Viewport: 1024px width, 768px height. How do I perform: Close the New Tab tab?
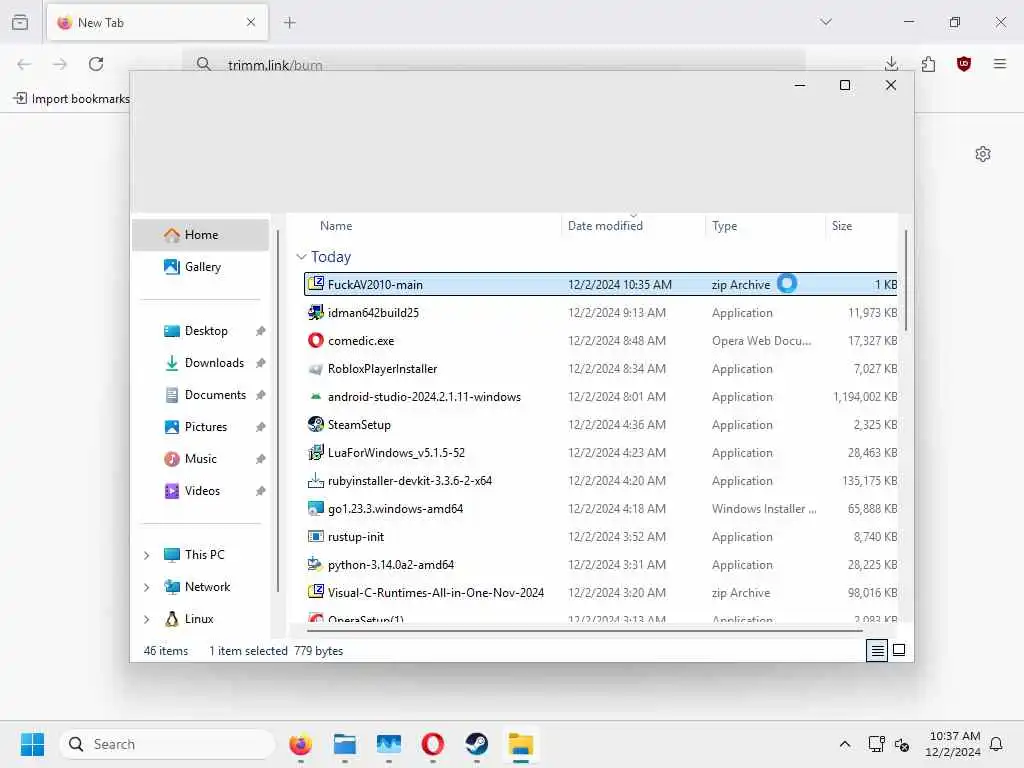click(x=251, y=22)
